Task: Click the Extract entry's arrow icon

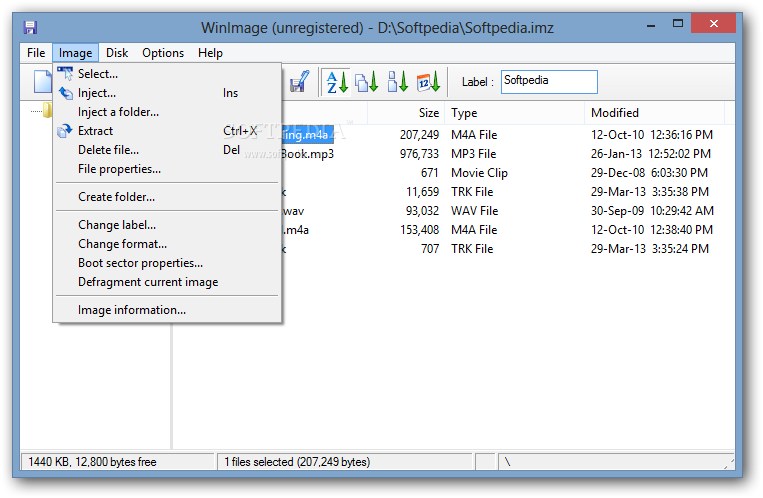Action: tap(65, 131)
